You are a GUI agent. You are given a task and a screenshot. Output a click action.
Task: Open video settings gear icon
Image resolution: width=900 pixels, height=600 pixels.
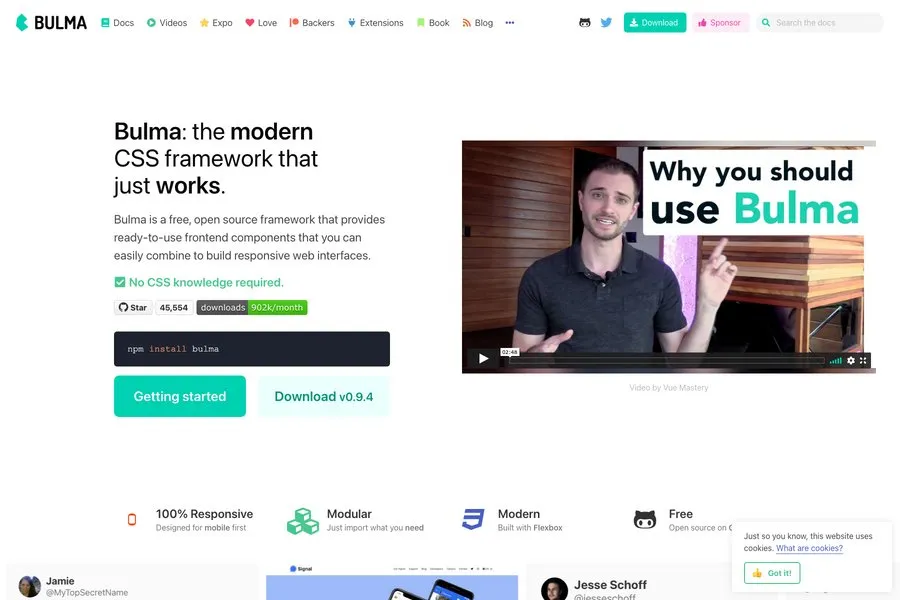851,360
